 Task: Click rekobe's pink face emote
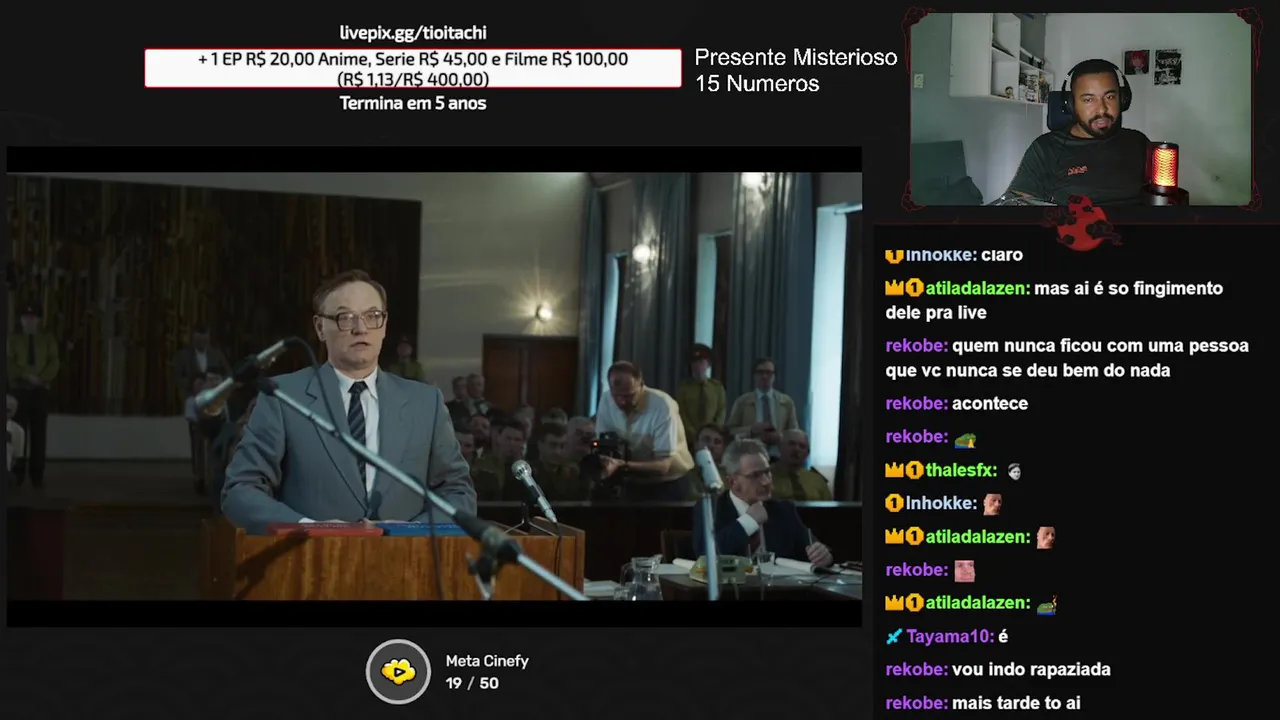point(964,571)
